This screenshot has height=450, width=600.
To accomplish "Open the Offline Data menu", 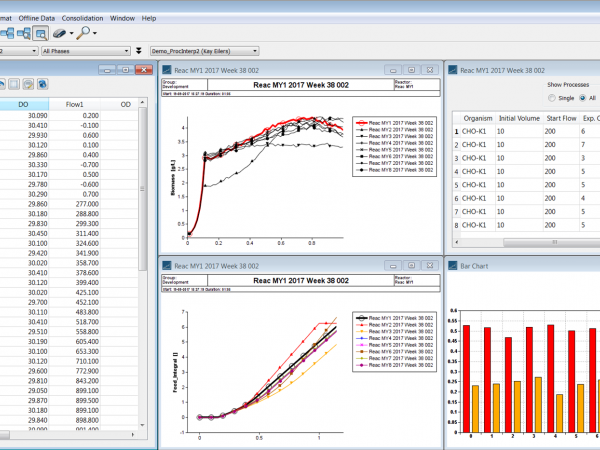I will pyautogui.click(x=37, y=18).
